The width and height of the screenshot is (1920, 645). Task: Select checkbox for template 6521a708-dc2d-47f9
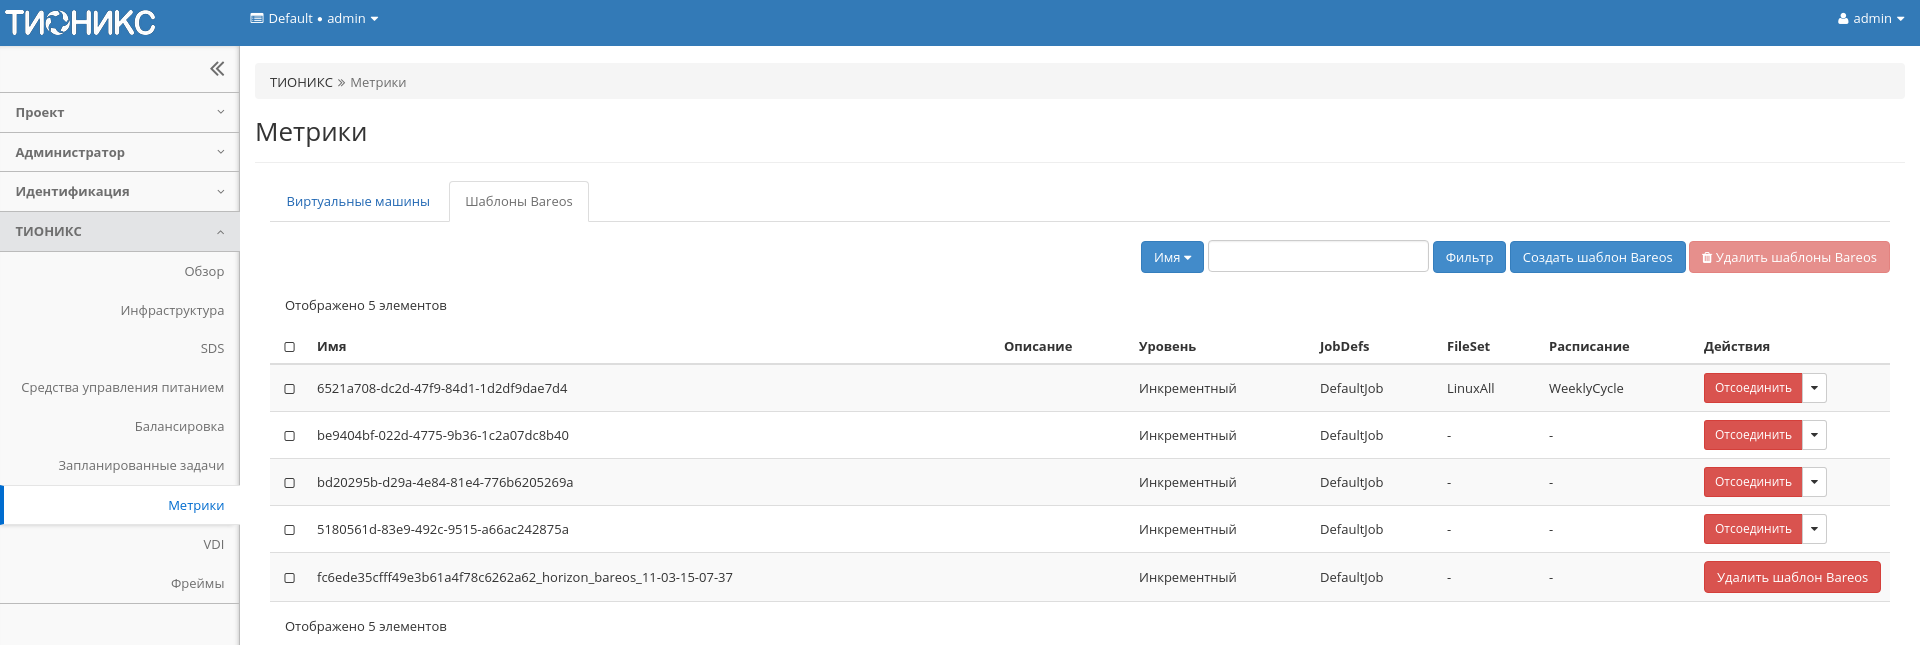(290, 389)
